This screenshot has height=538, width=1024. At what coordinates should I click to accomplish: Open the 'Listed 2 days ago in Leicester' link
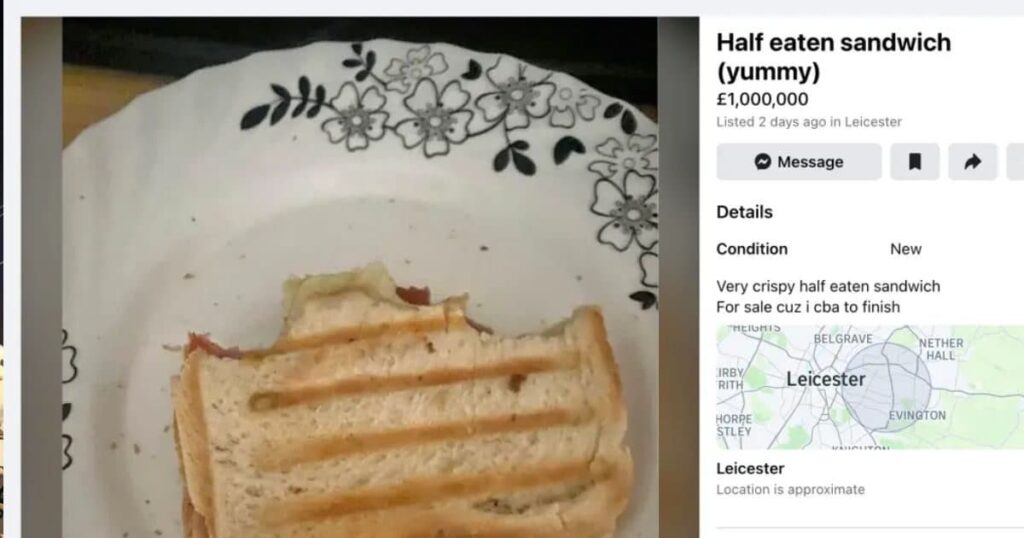pos(808,122)
